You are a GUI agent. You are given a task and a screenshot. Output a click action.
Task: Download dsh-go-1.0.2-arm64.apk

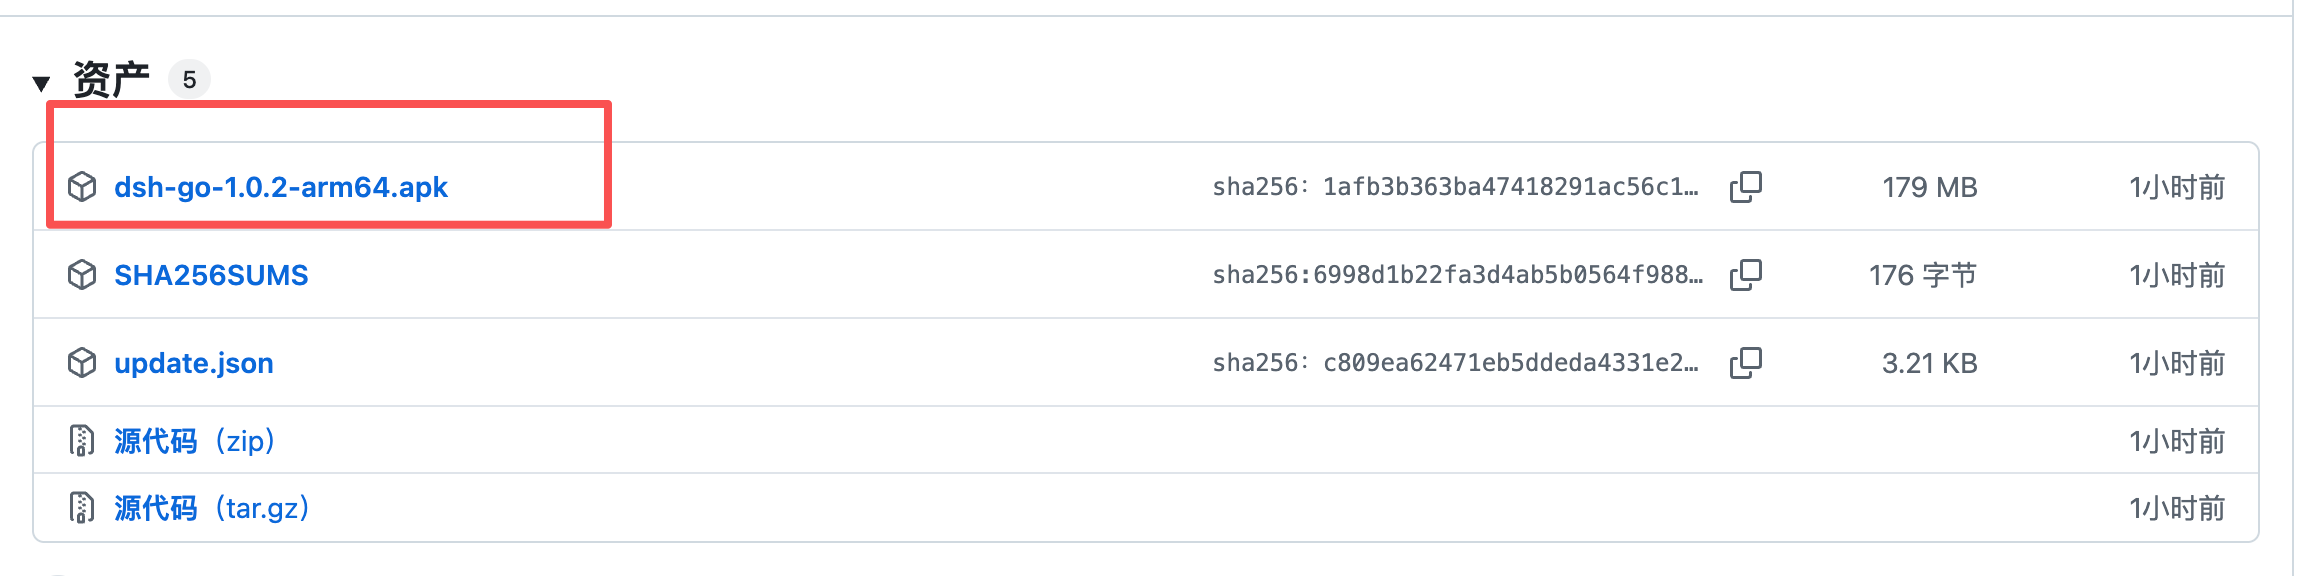click(x=281, y=187)
